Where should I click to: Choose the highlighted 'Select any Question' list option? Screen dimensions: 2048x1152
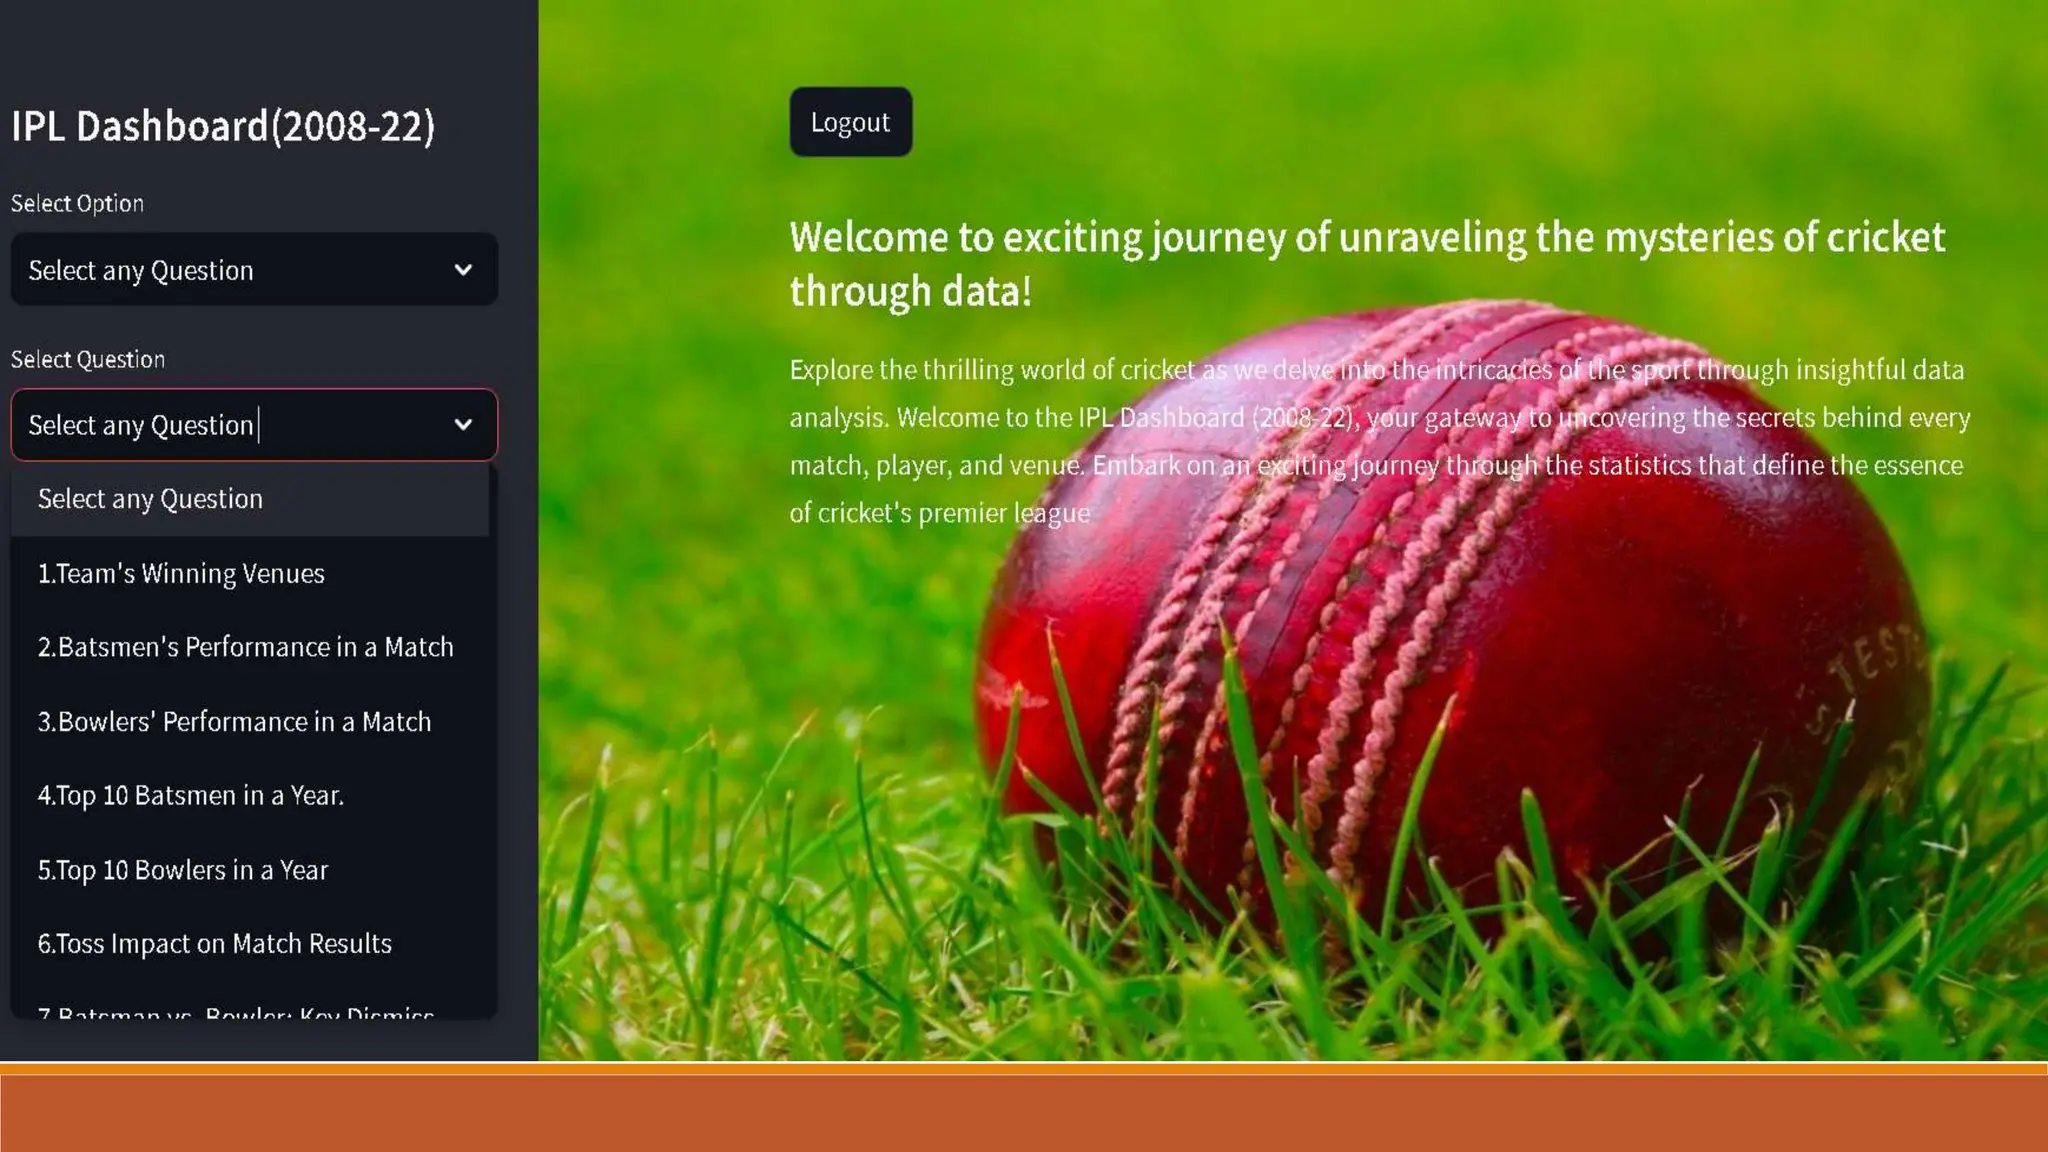pyautogui.click(x=150, y=499)
